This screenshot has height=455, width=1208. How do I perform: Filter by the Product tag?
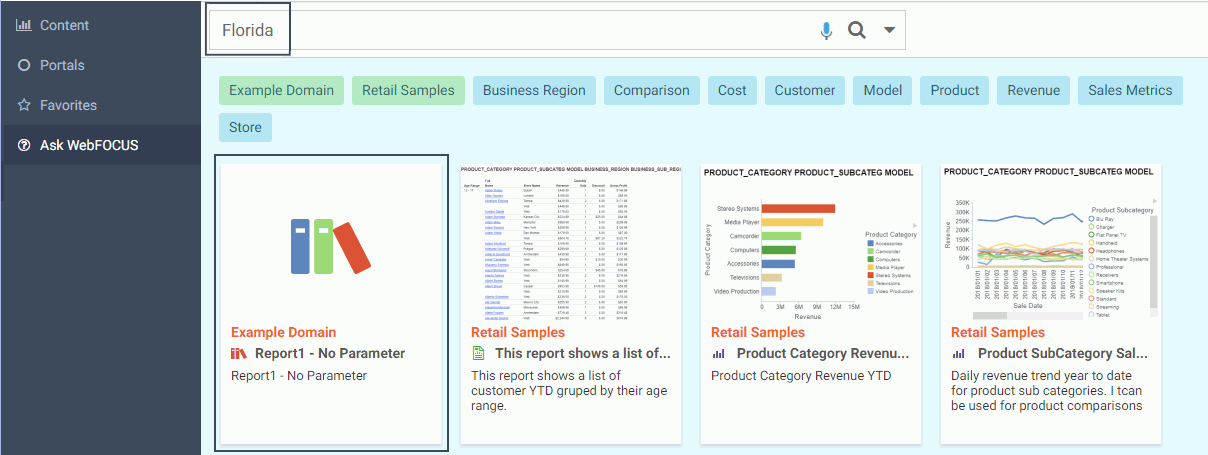pos(955,90)
